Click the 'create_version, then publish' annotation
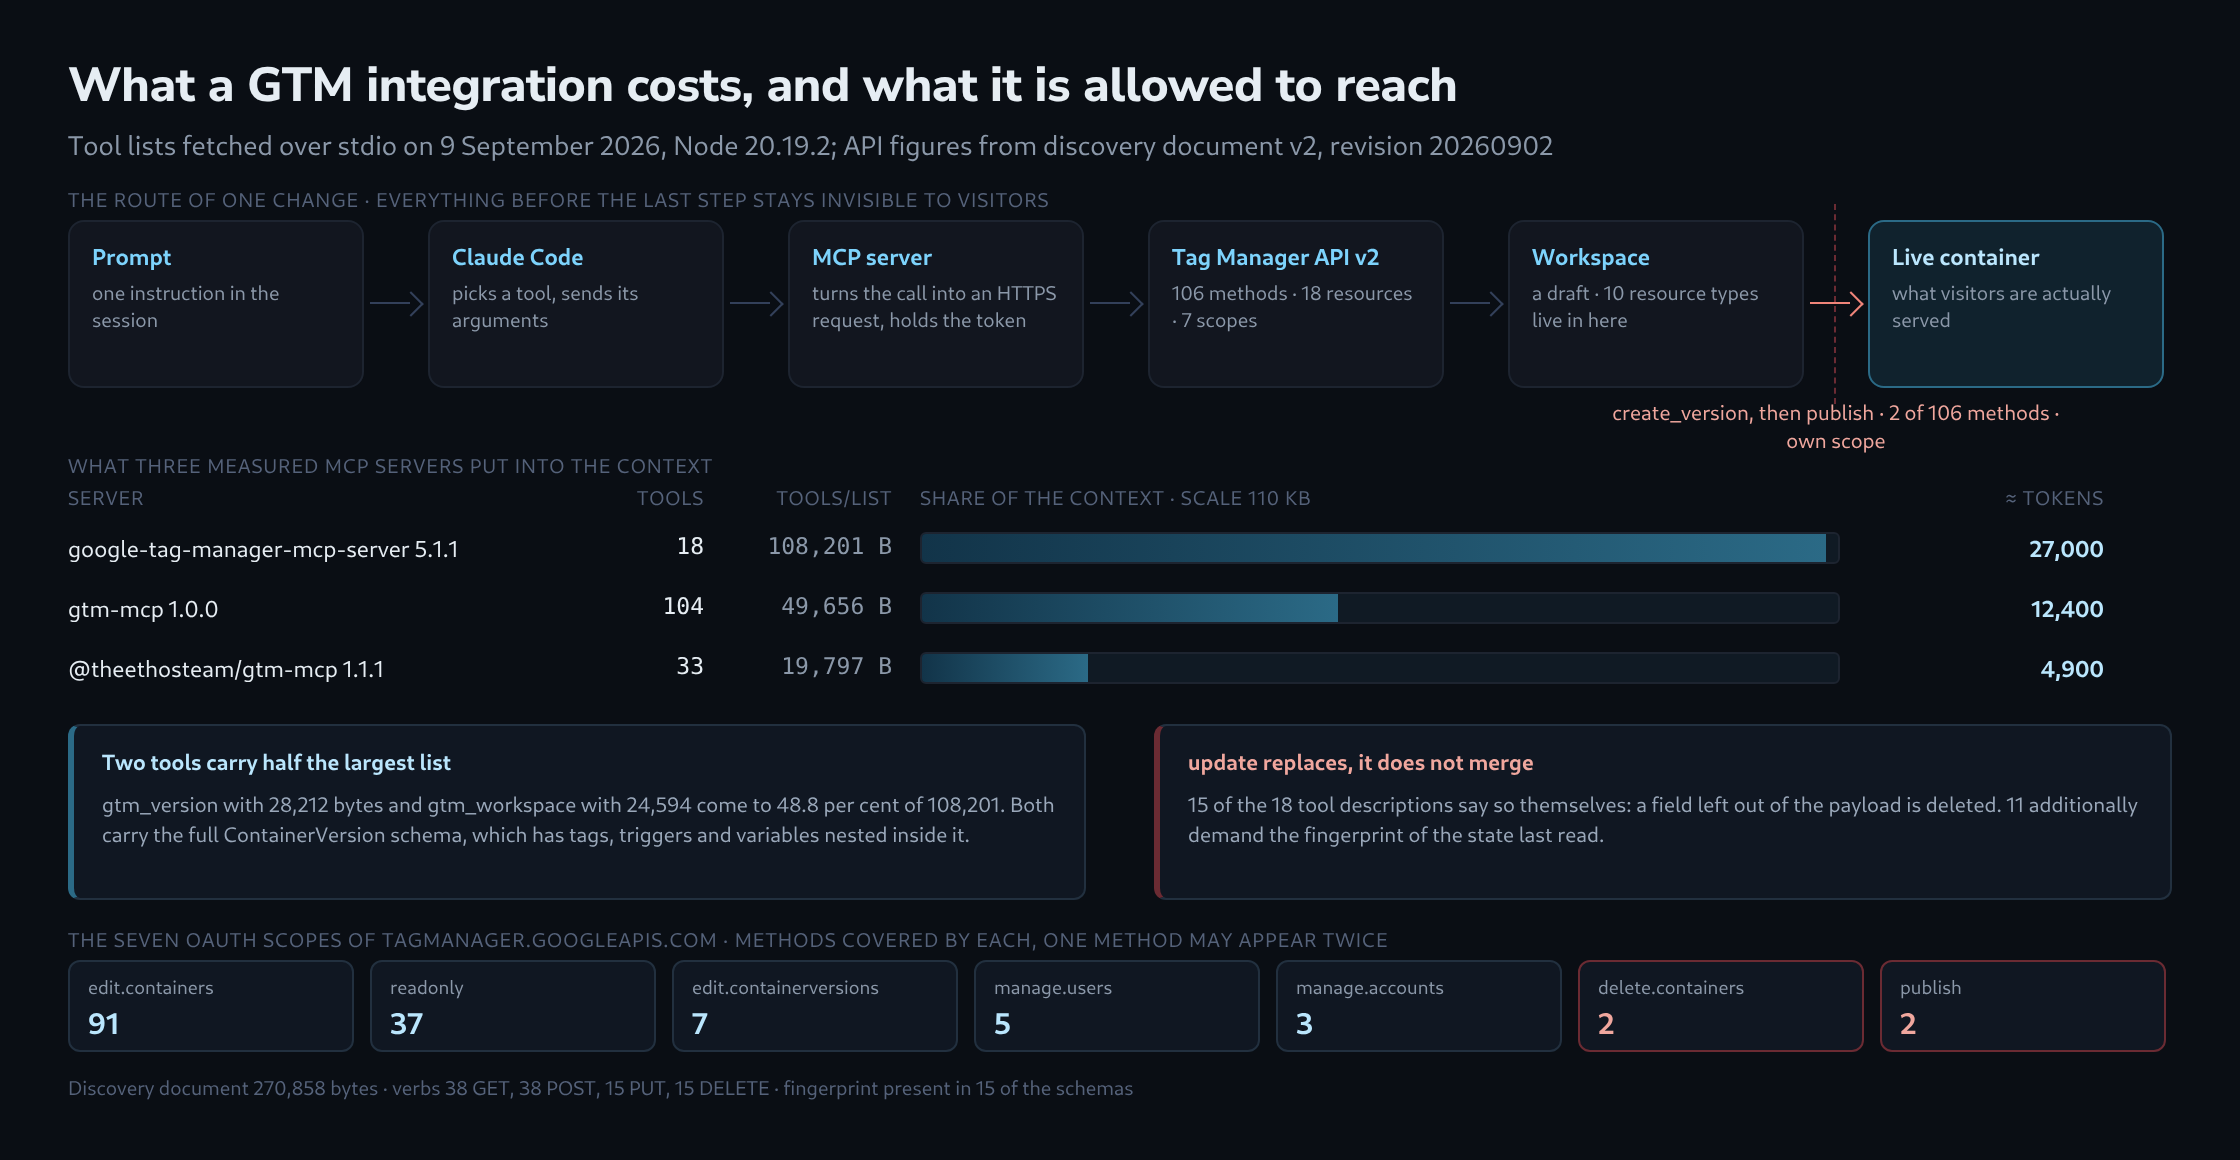Image resolution: width=2240 pixels, height=1160 pixels. [x=1835, y=427]
